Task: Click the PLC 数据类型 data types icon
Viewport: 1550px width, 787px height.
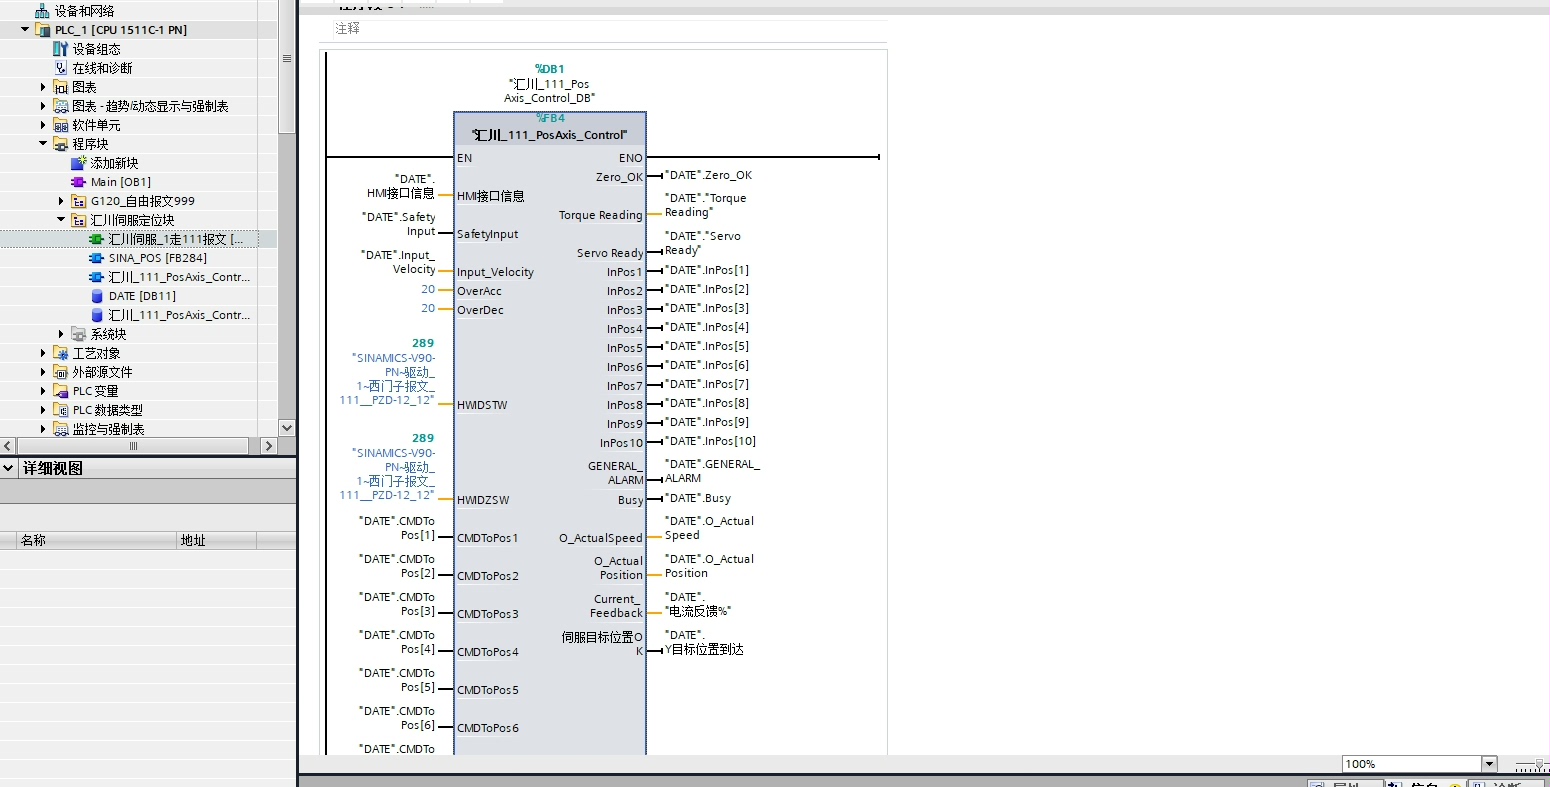Action: click(x=60, y=410)
